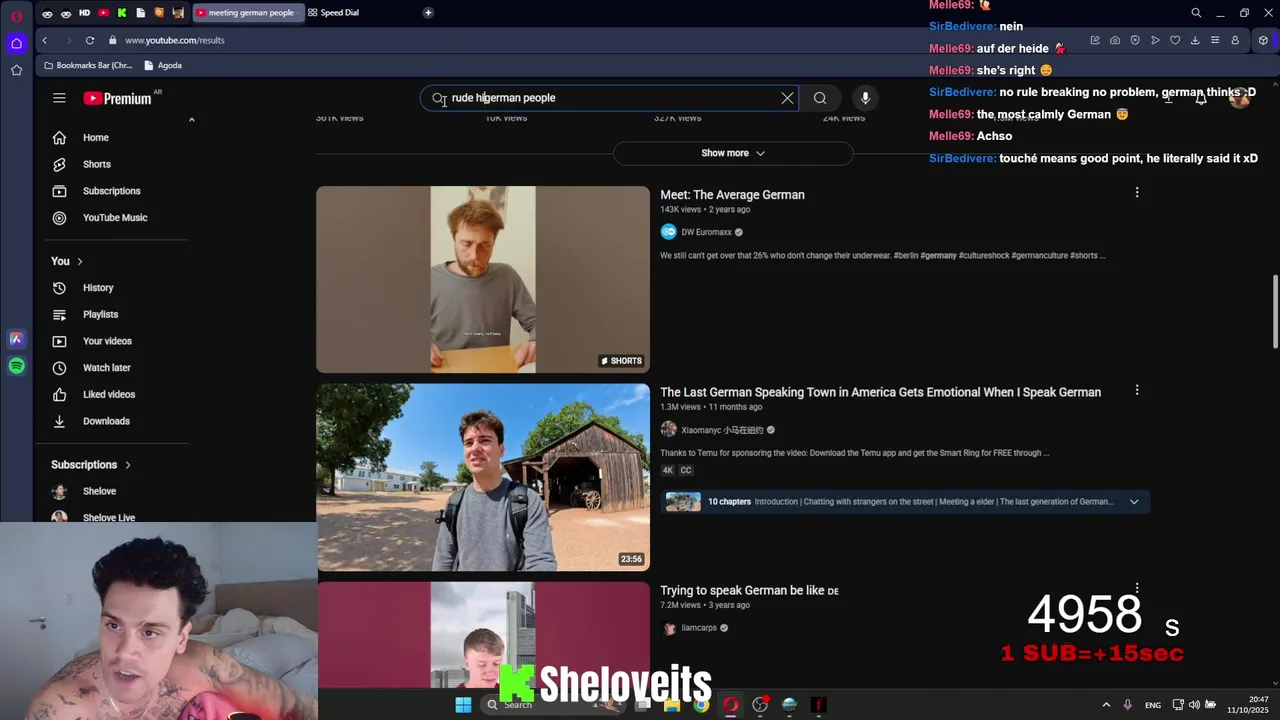Image resolution: width=1280 pixels, height=720 pixels.
Task: Open the Aria AI sidebar icon
Action: pos(16,339)
